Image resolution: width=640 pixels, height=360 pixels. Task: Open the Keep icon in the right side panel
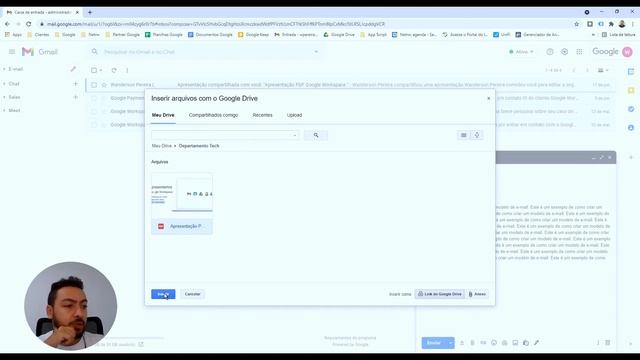tap(631, 90)
